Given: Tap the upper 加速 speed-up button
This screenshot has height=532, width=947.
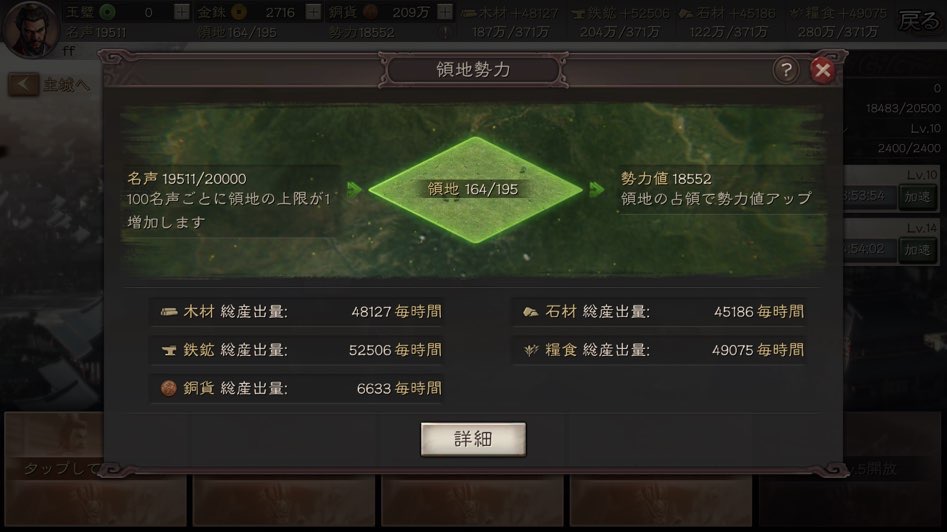Looking at the screenshot, I should click(917, 197).
